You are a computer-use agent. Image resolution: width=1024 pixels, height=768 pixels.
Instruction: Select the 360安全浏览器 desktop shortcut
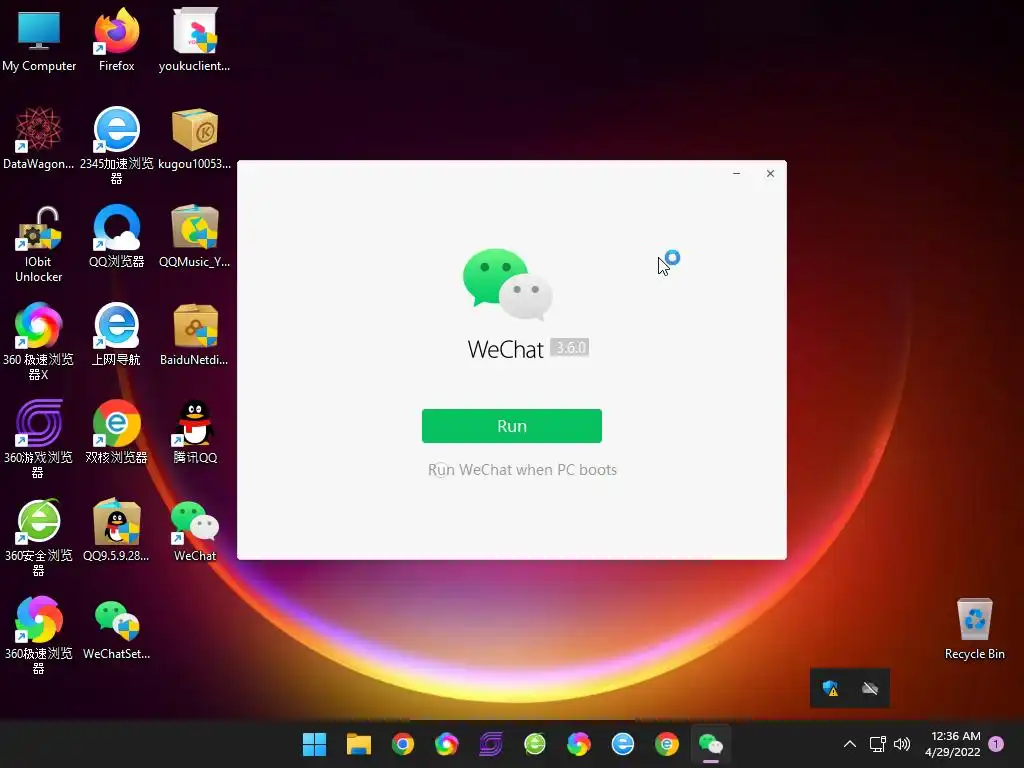coord(39,537)
